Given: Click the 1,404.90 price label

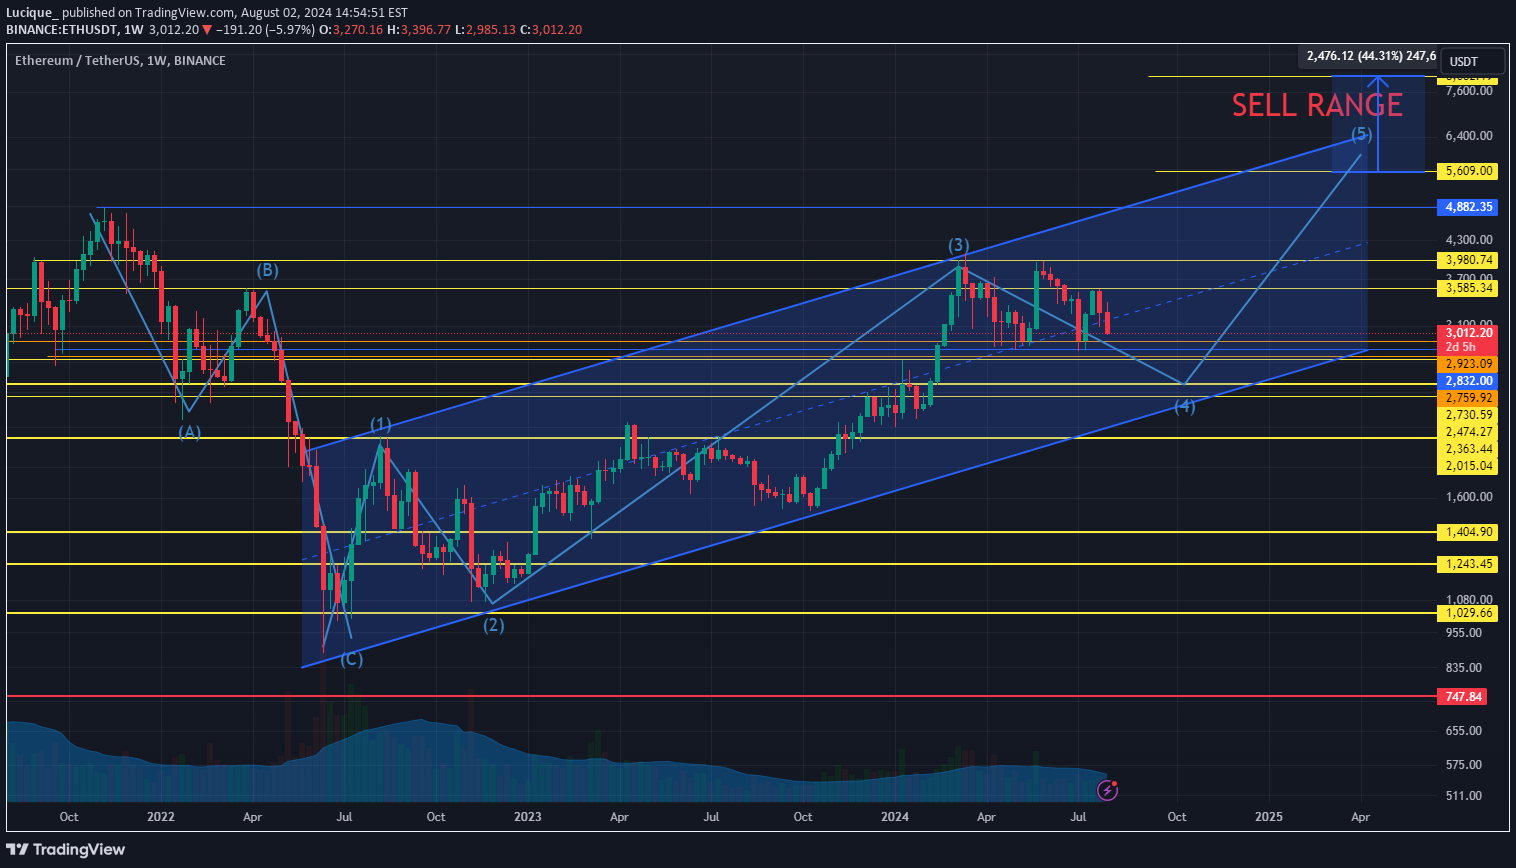Looking at the screenshot, I should pyautogui.click(x=1468, y=532).
